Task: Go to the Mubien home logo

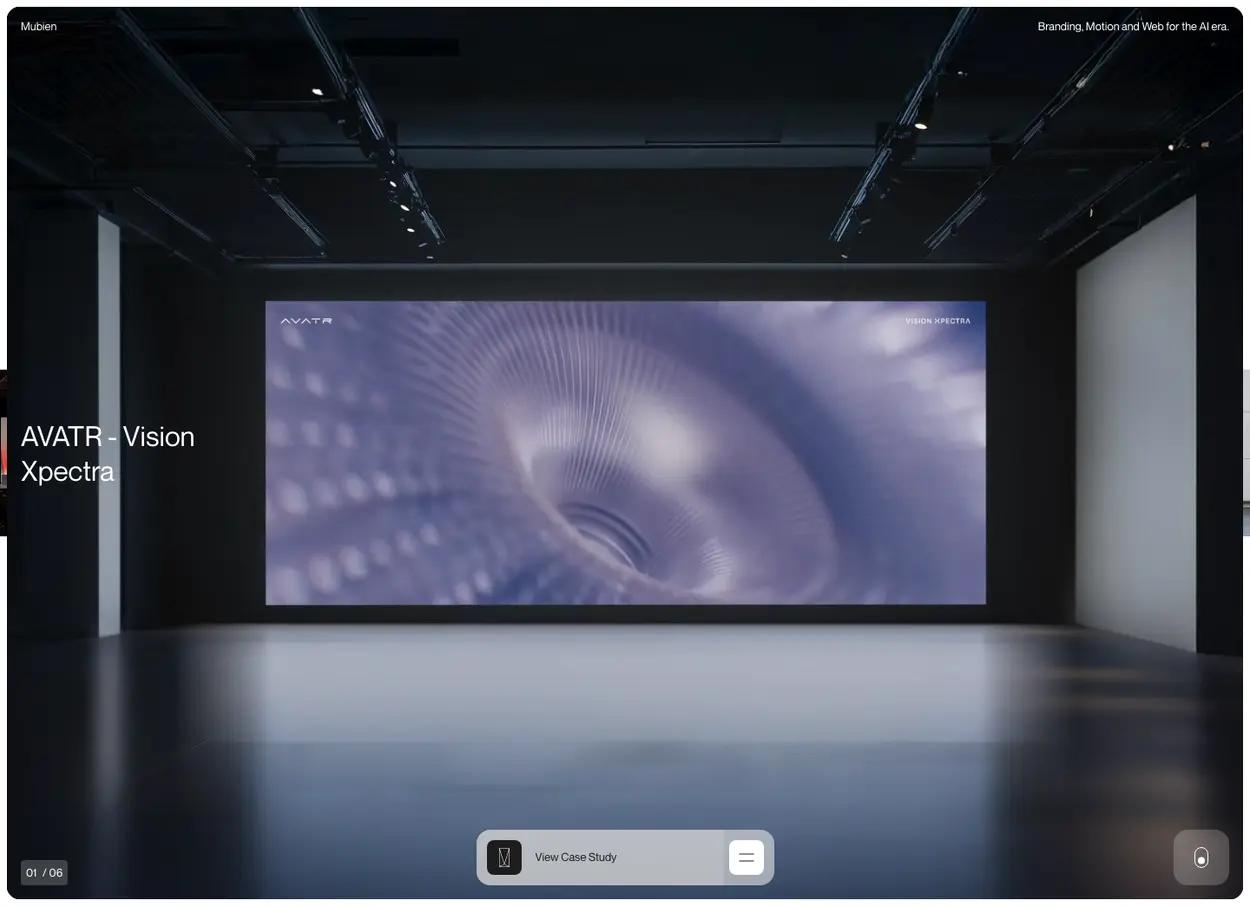Action: [x=39, y=27]
